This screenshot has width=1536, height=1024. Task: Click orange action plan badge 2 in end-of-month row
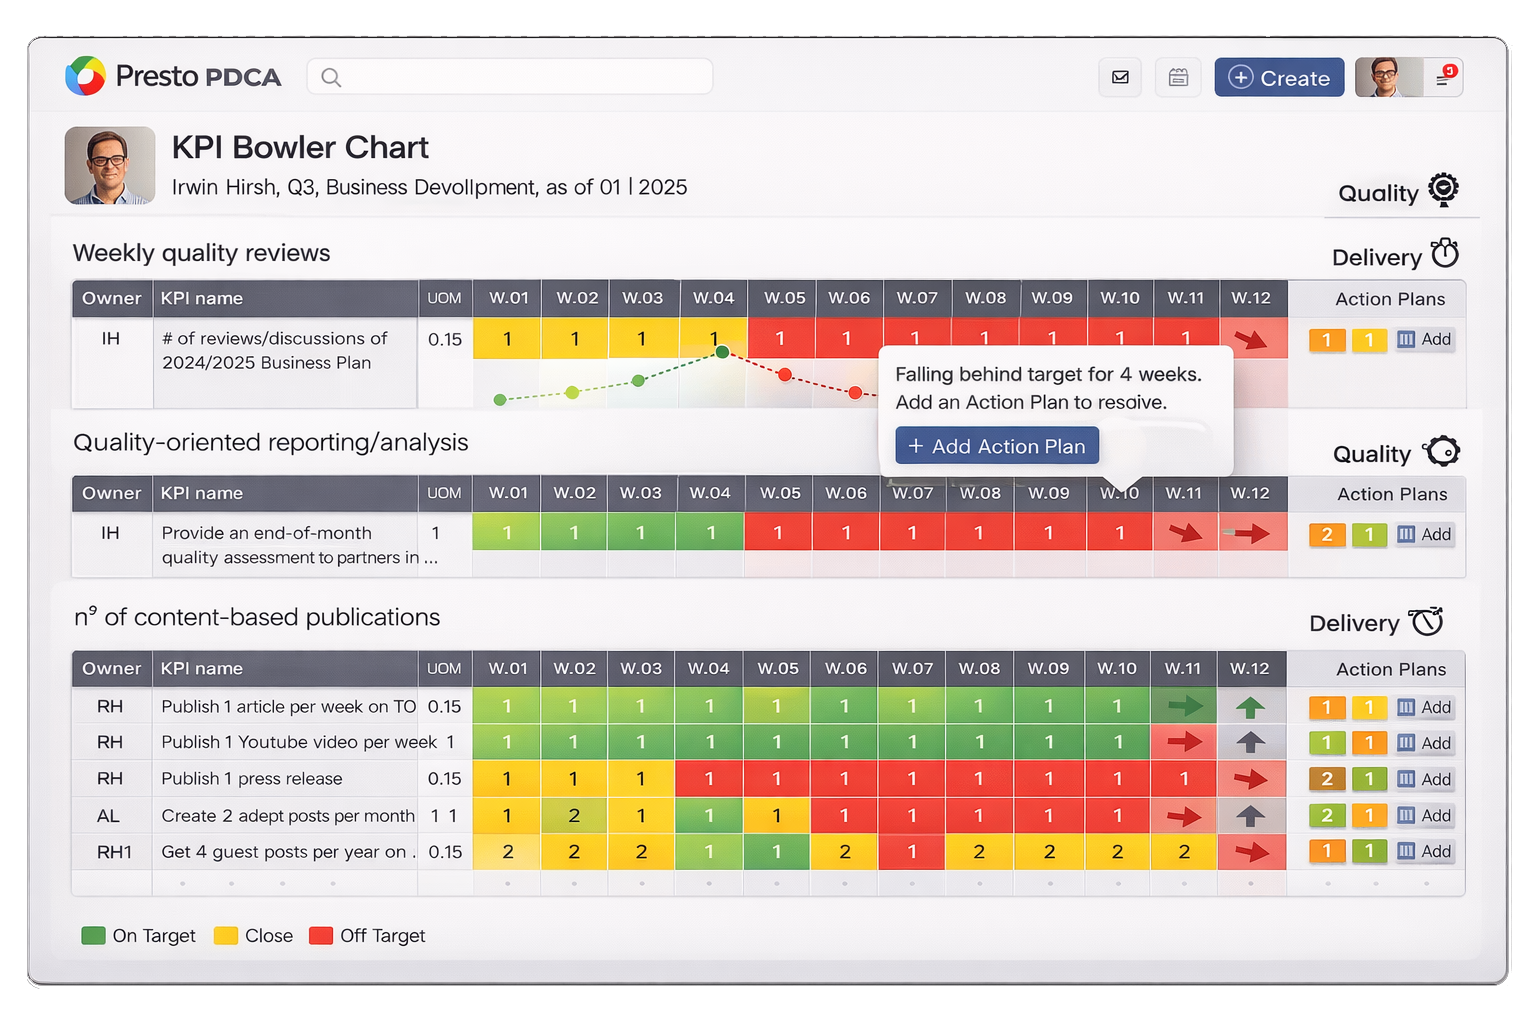1326,535
